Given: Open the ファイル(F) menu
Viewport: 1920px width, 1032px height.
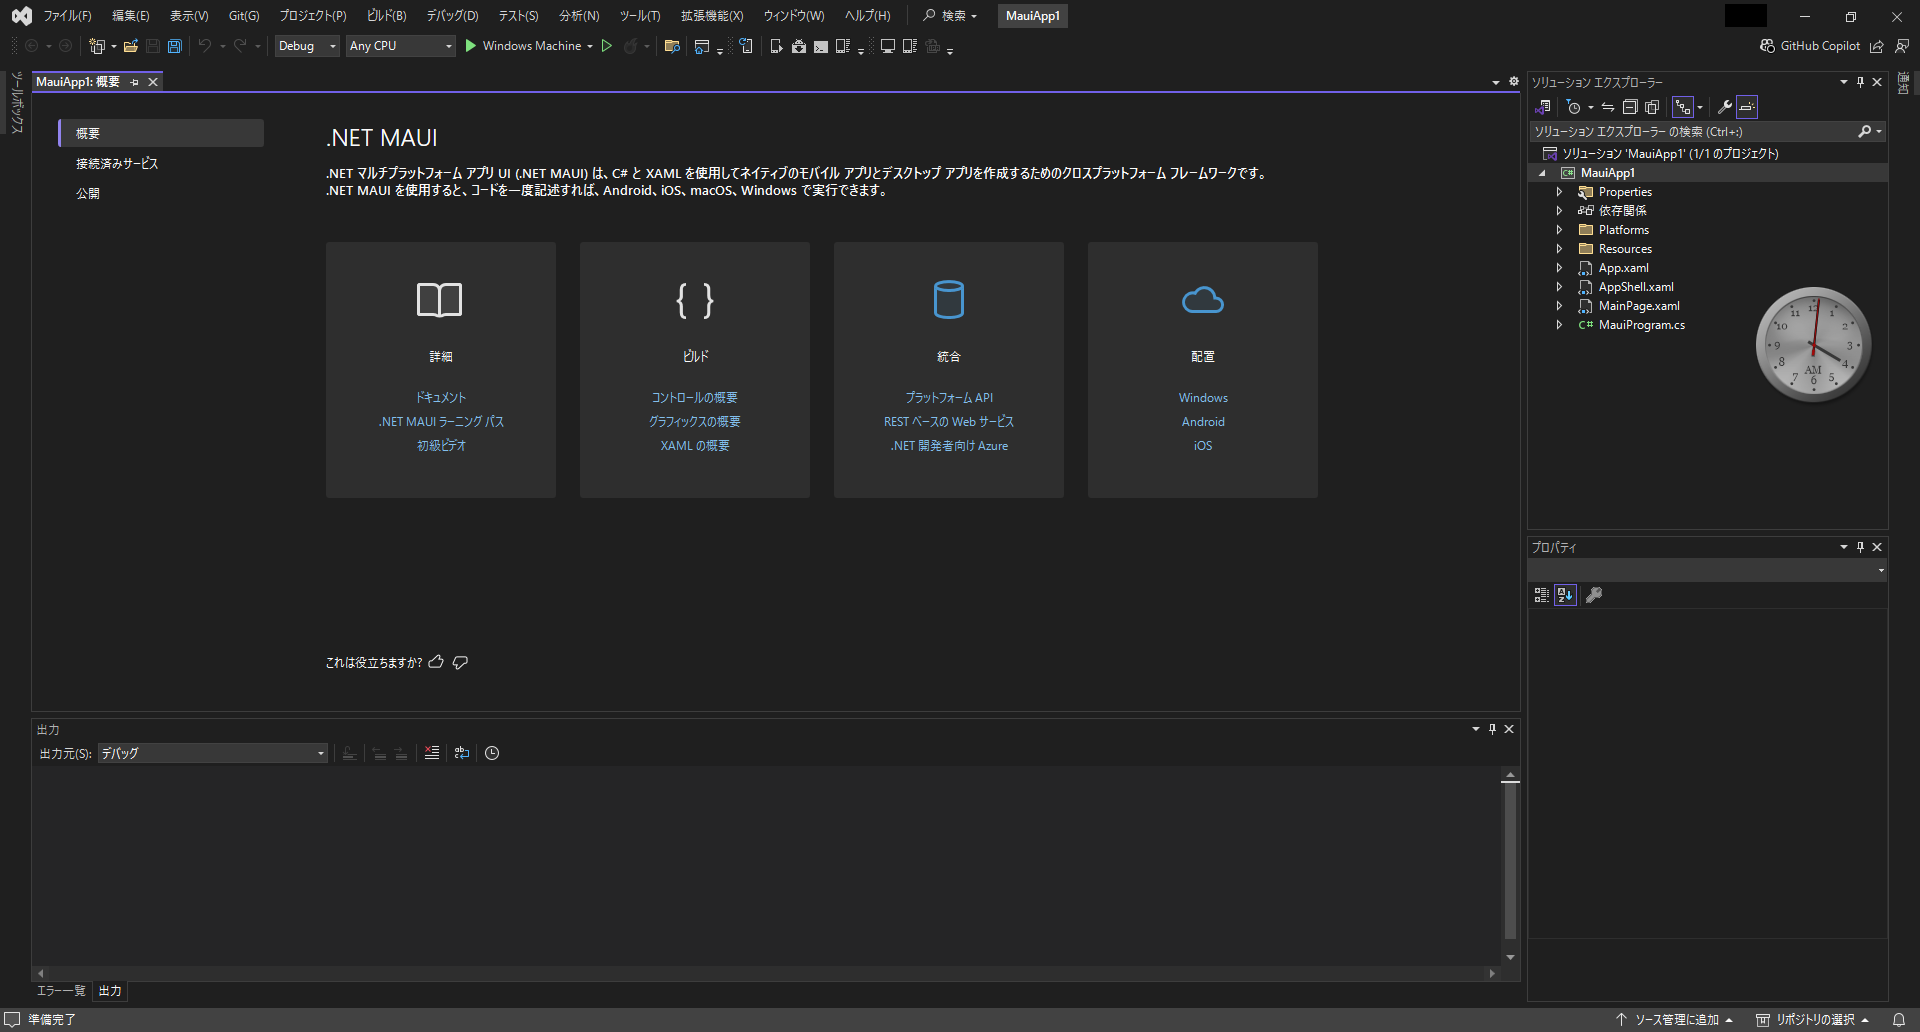Looking at the screenshot, I should pos(67,16).
